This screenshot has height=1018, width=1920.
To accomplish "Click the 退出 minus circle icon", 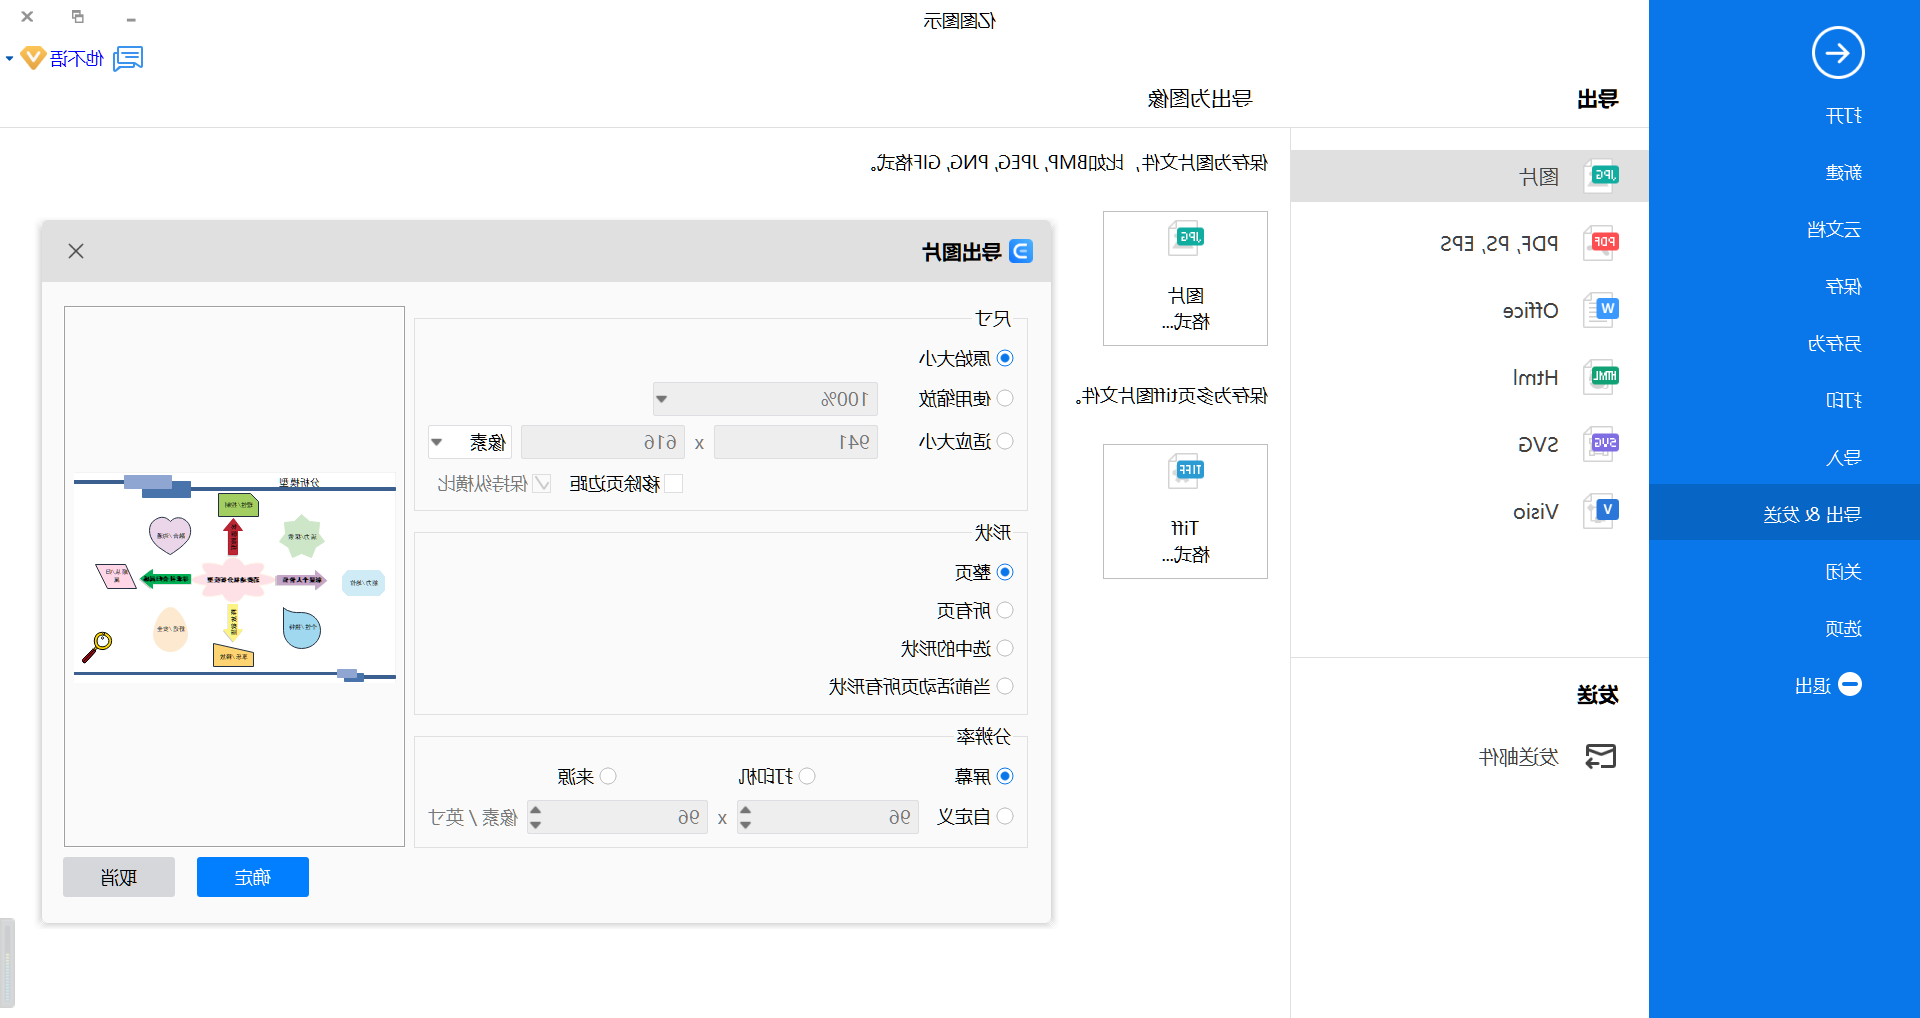I will (1850, 684).
